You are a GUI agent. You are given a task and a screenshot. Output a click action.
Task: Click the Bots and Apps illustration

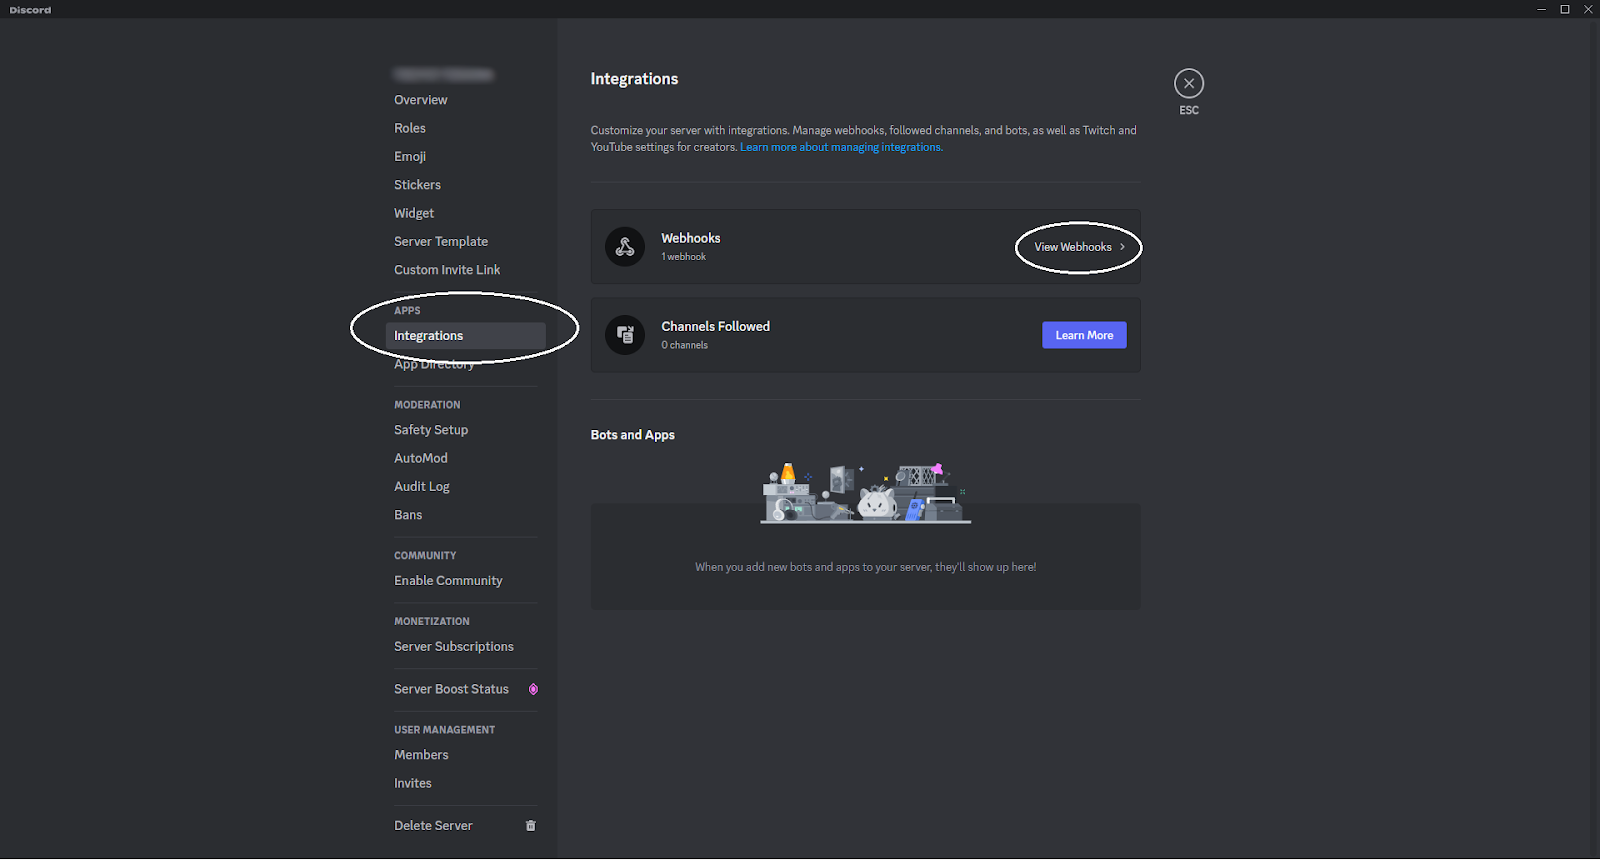(865, 493)
